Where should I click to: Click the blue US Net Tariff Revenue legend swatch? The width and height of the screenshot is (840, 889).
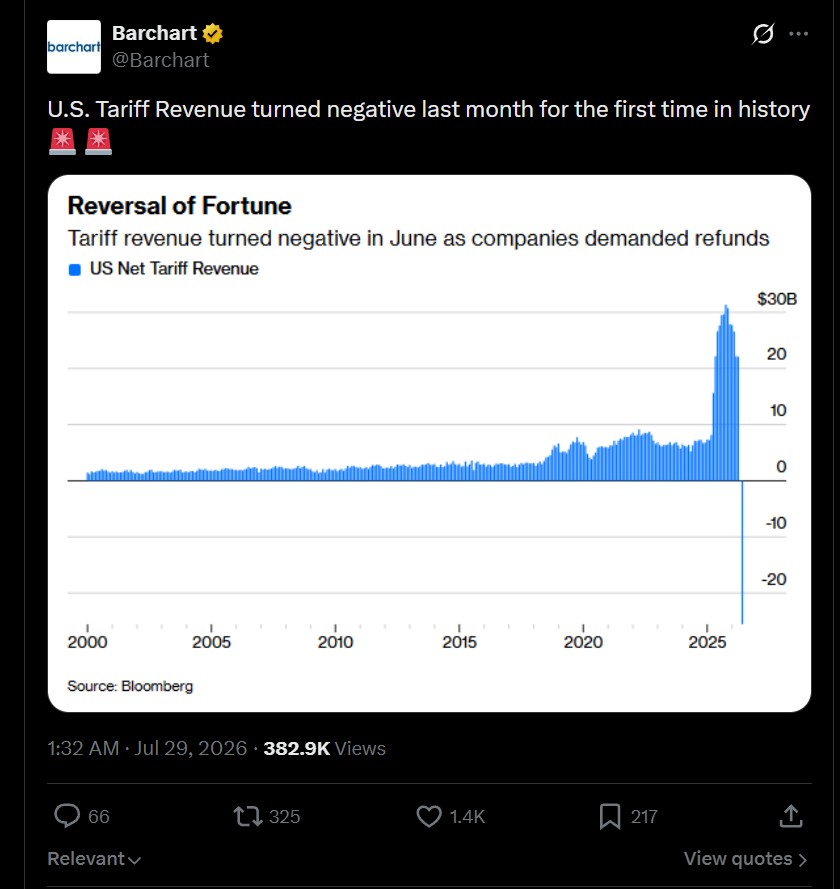click(x=74, y=269)
